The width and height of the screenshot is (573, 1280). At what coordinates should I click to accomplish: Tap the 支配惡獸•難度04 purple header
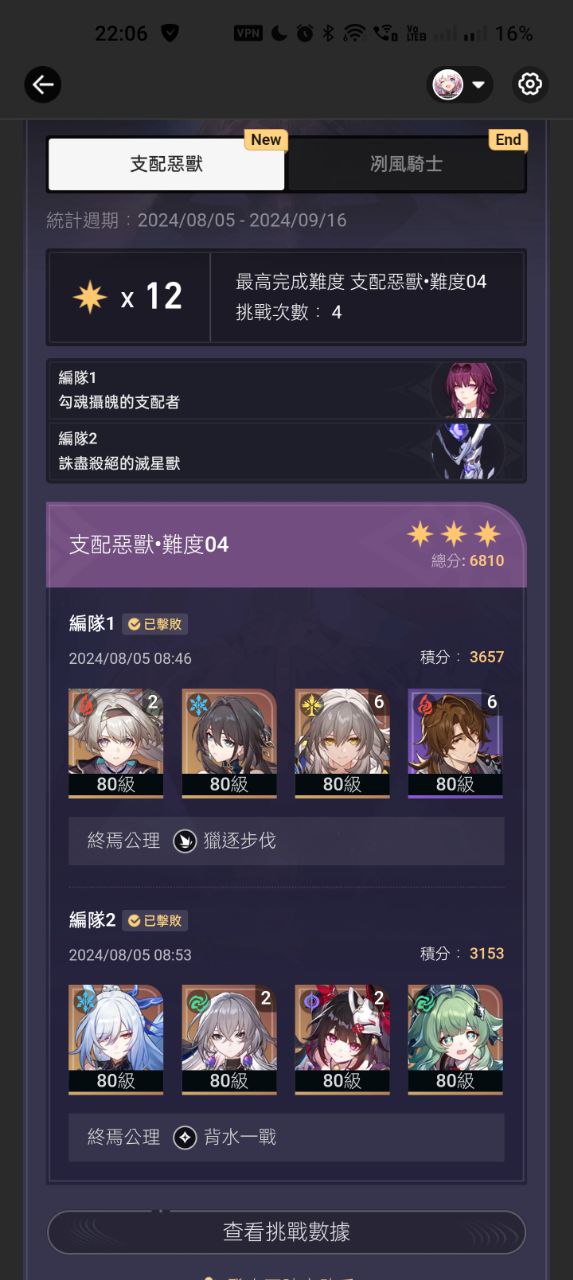[286, 545]
